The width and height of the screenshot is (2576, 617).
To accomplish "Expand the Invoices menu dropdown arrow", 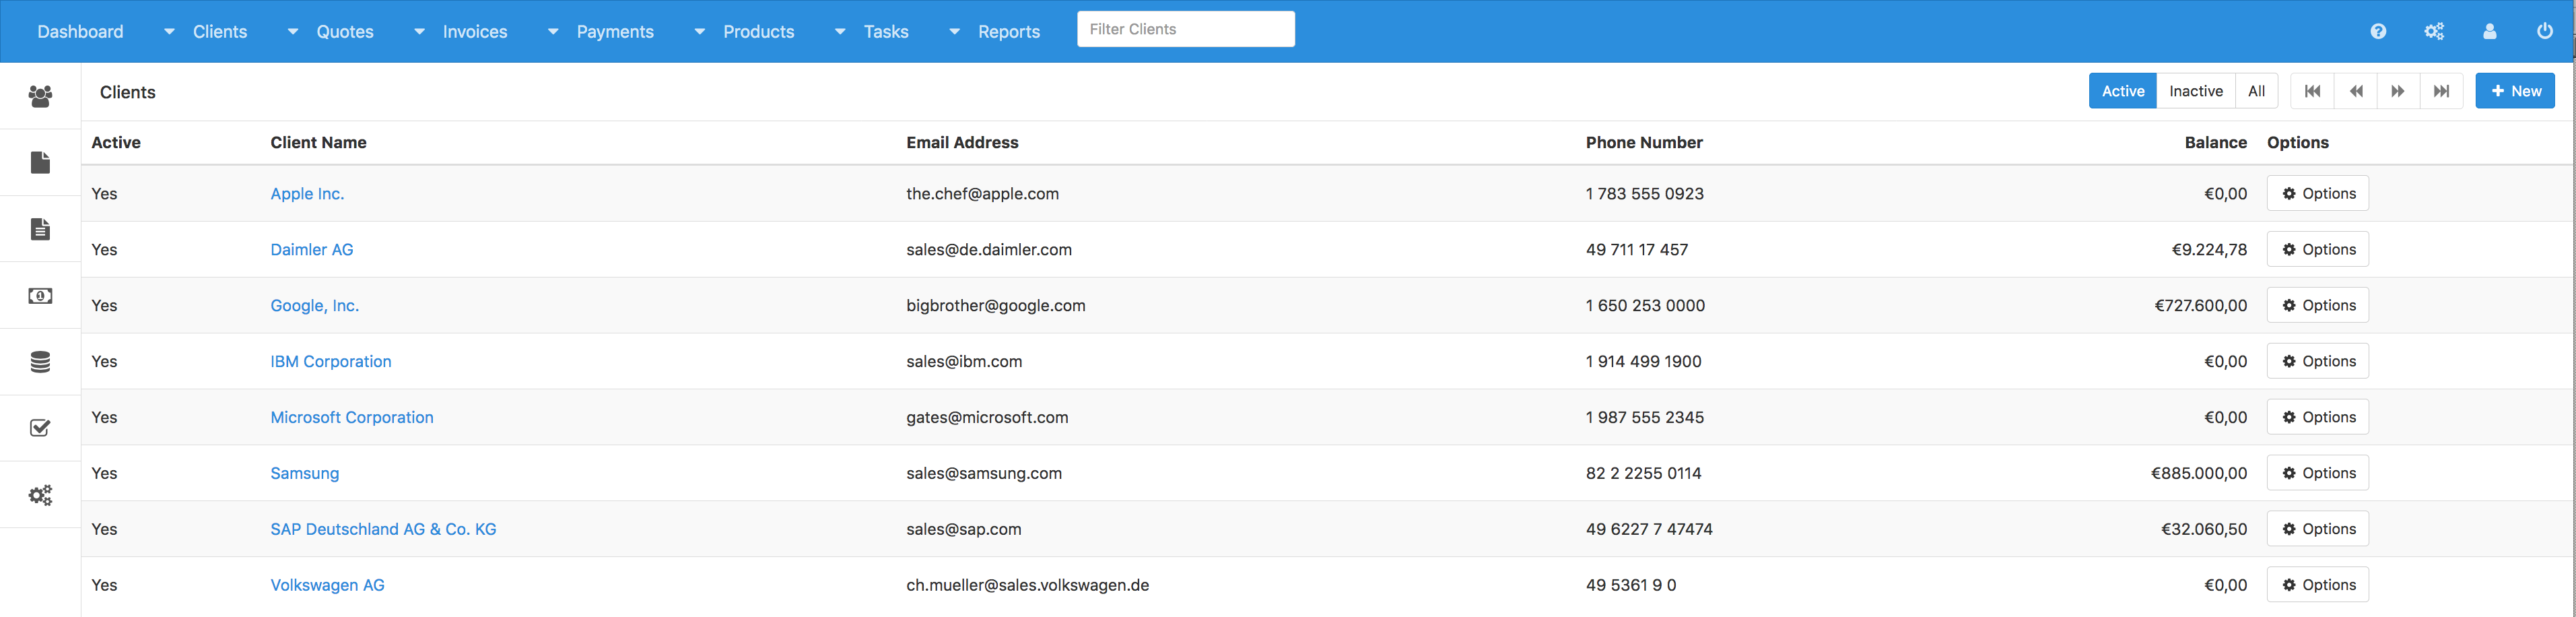I will (x=419, y=32).
